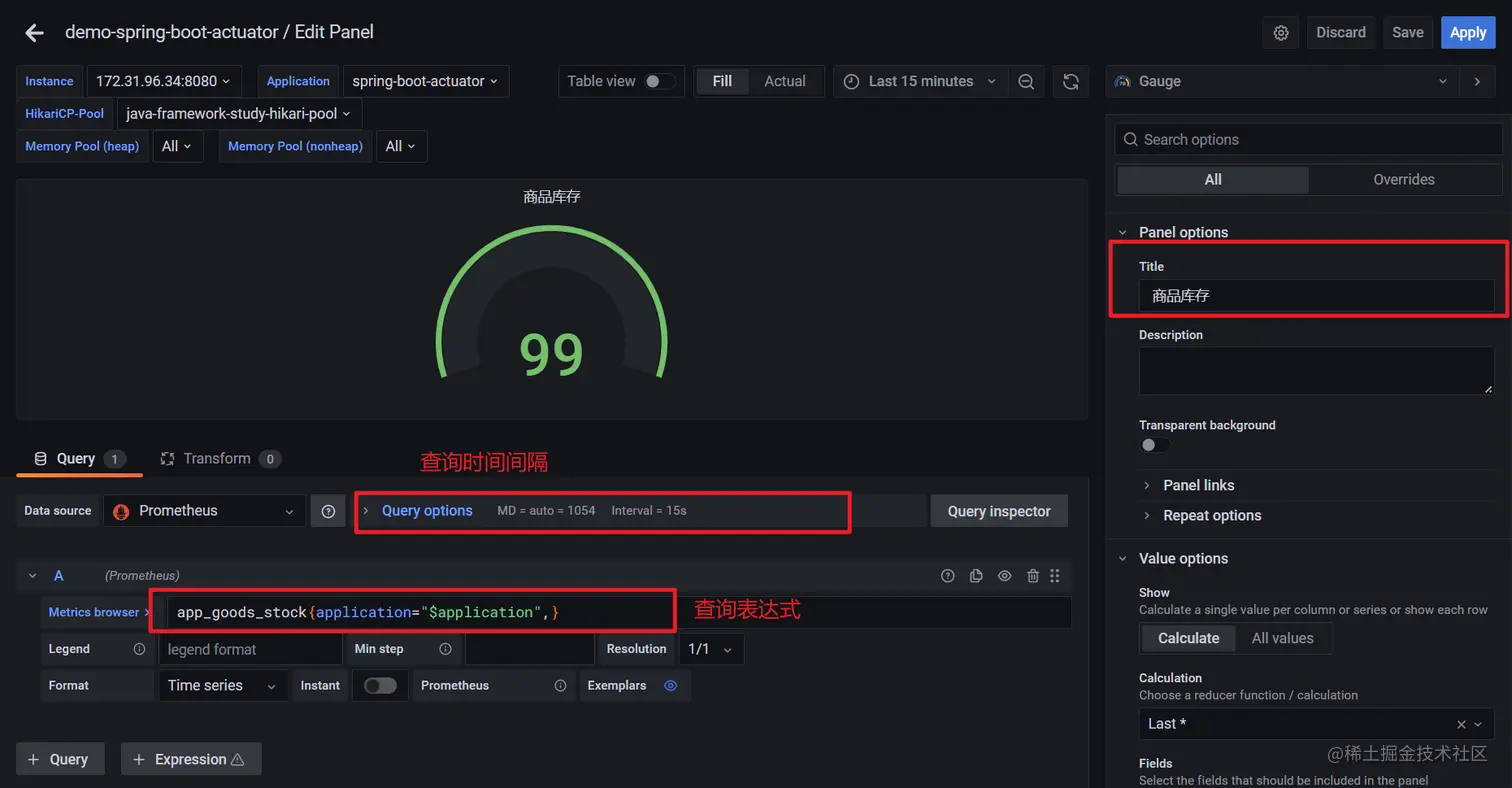Select the Fill display mode
Viewport: 1512px width, 788px height.
coord(722,82)
